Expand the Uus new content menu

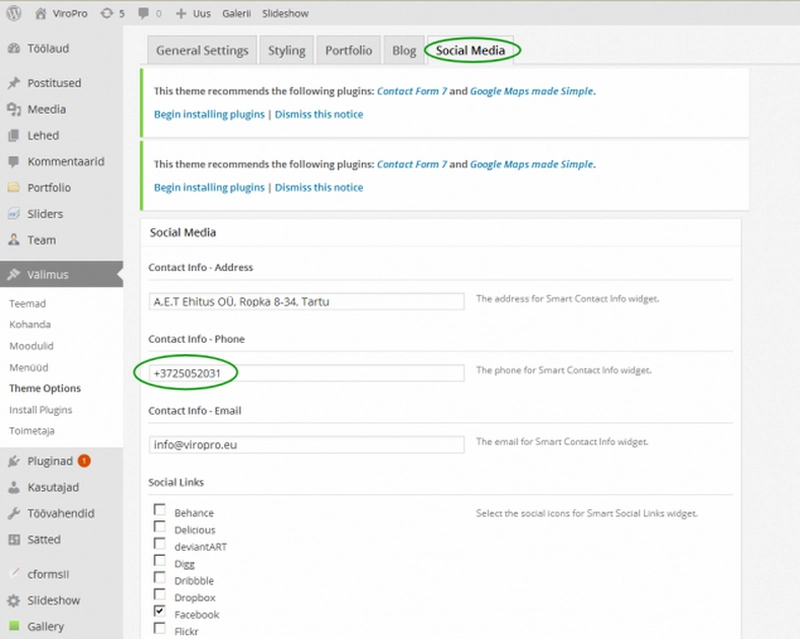coord(195,14)
